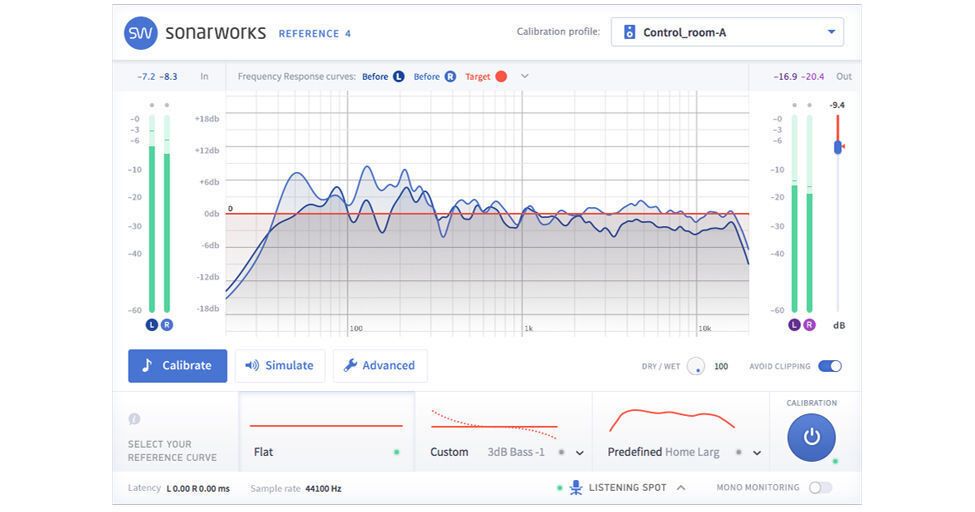
Task: Click the Custom curve dotted line thumbnail
Action: click(x=494, y=425)
